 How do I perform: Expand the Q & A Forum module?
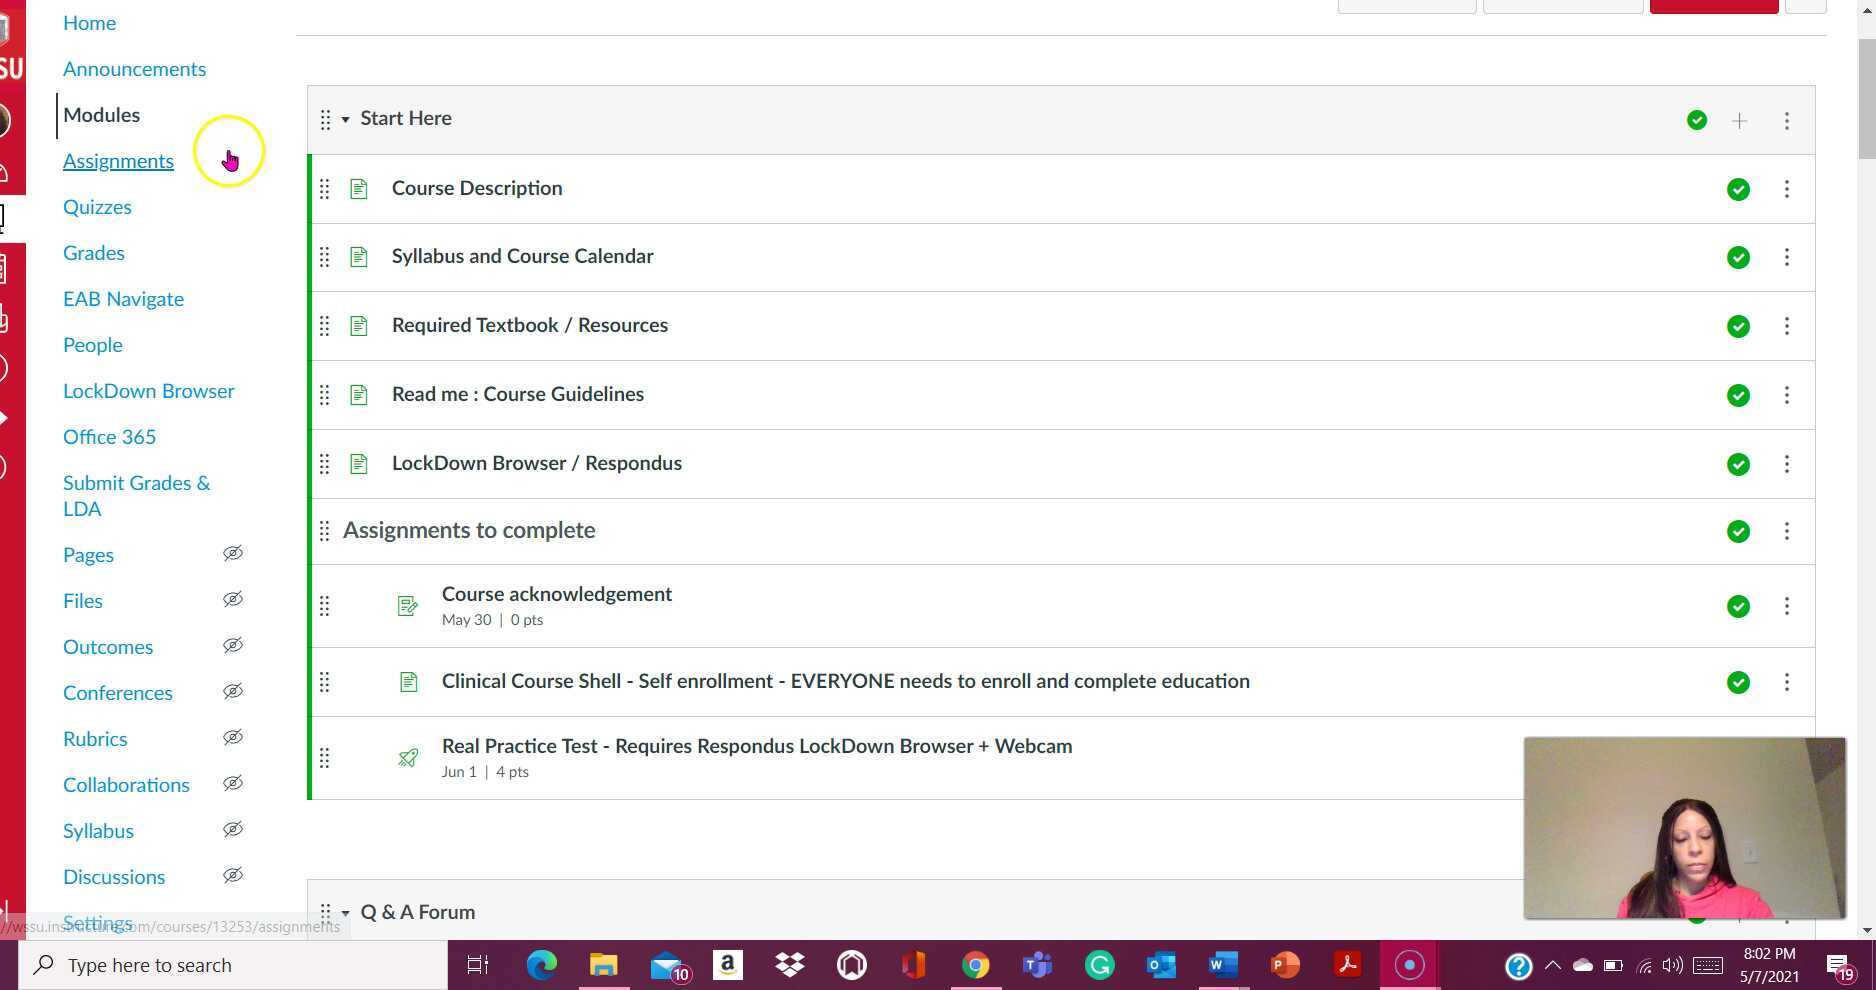click(x=345, y=912)
